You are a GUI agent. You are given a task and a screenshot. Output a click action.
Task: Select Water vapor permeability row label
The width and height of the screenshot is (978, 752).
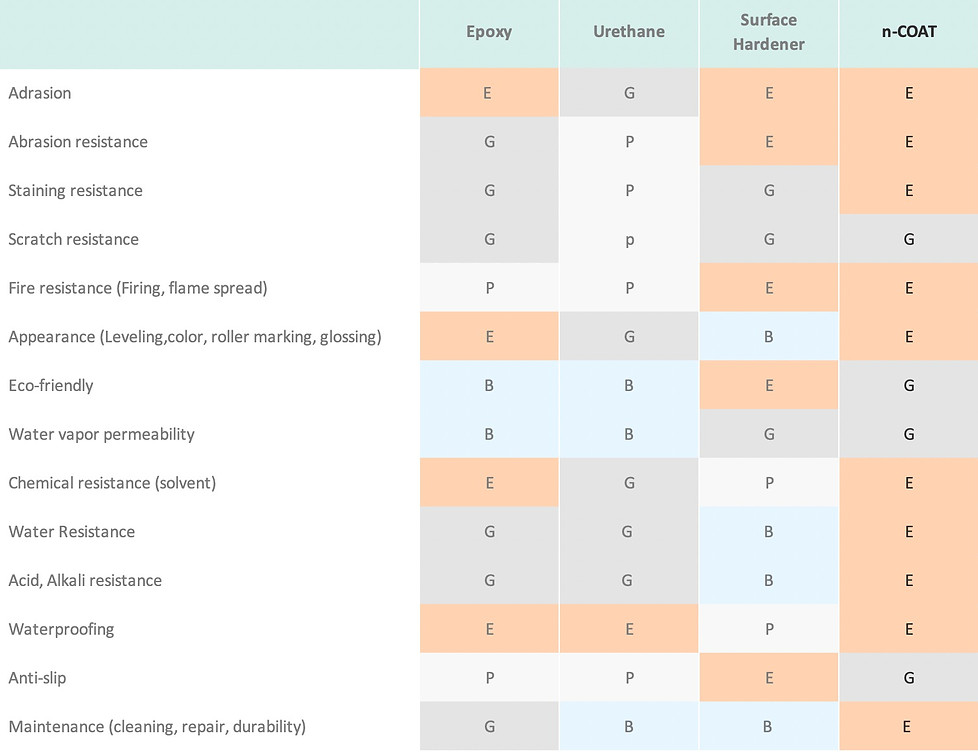tap(102, 434)
